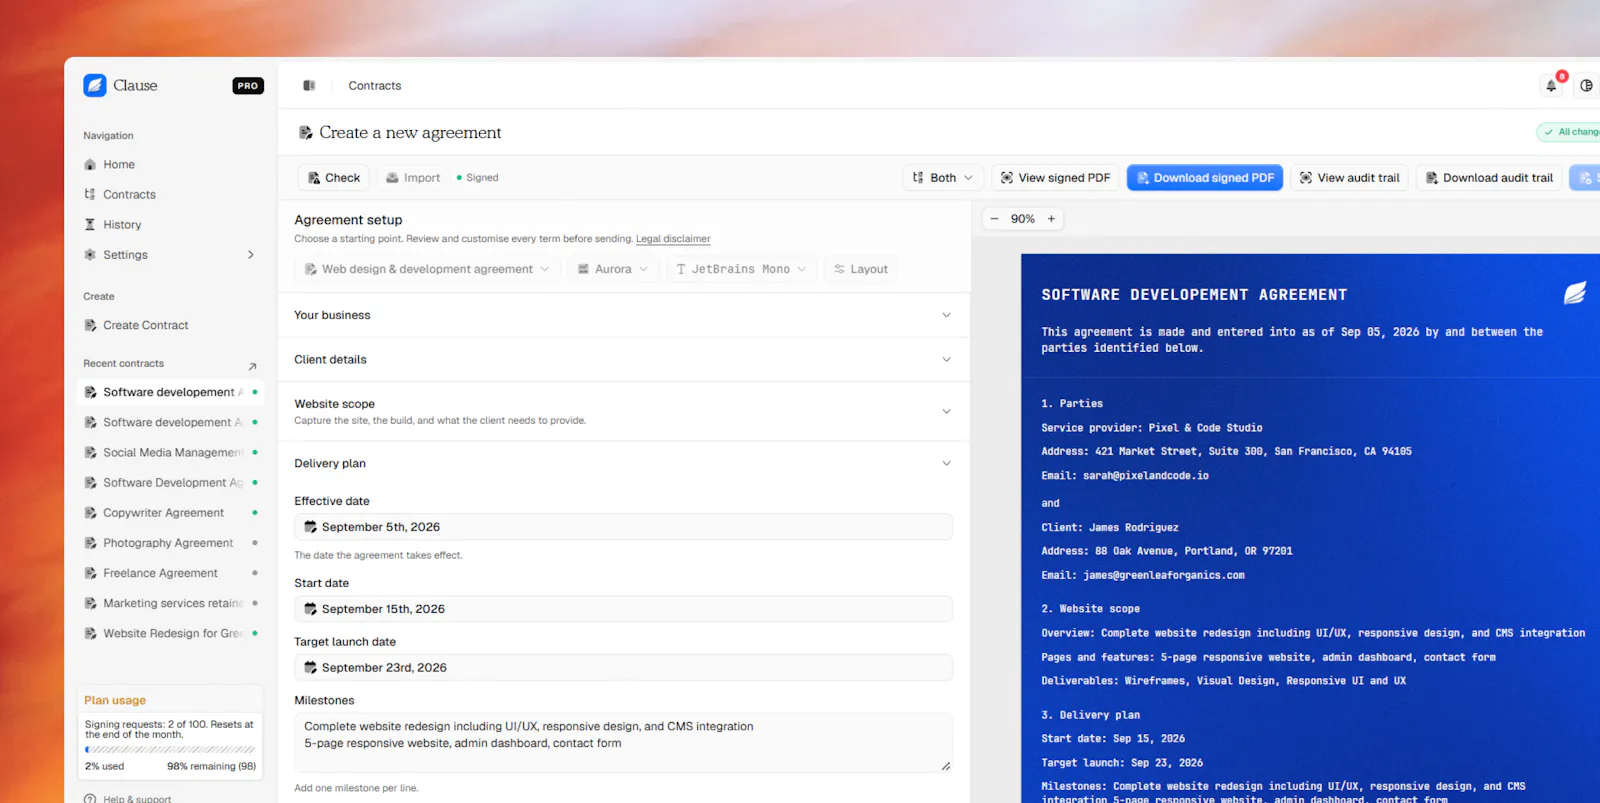1600x803 pixels.
Task: Expand the Your business section
Action: (x=623, y=315)
